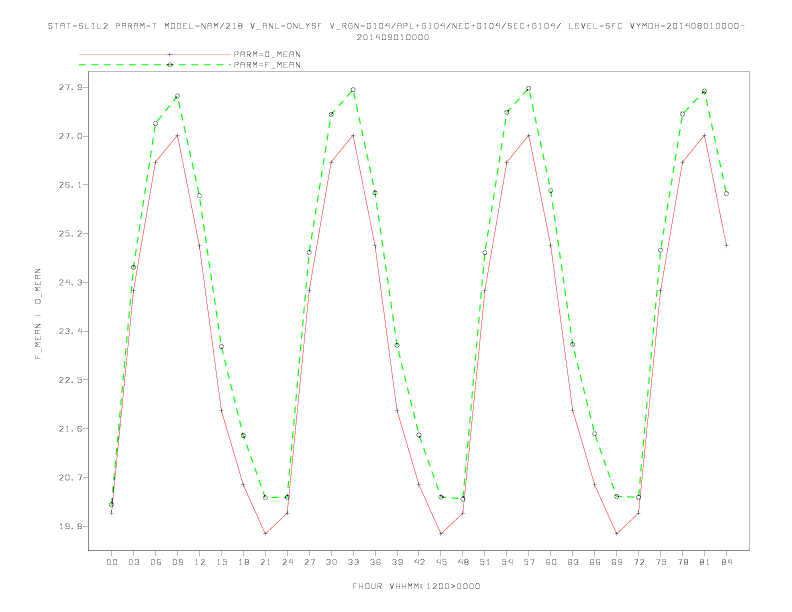Click the y-axis tick label 23.4

coord(70,331)
